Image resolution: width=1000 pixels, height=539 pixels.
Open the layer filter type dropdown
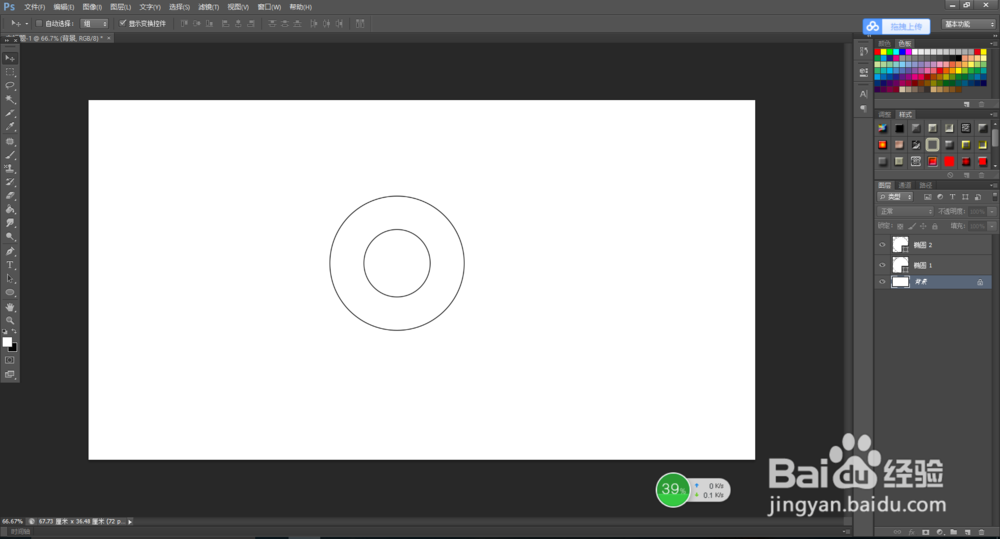895,197
